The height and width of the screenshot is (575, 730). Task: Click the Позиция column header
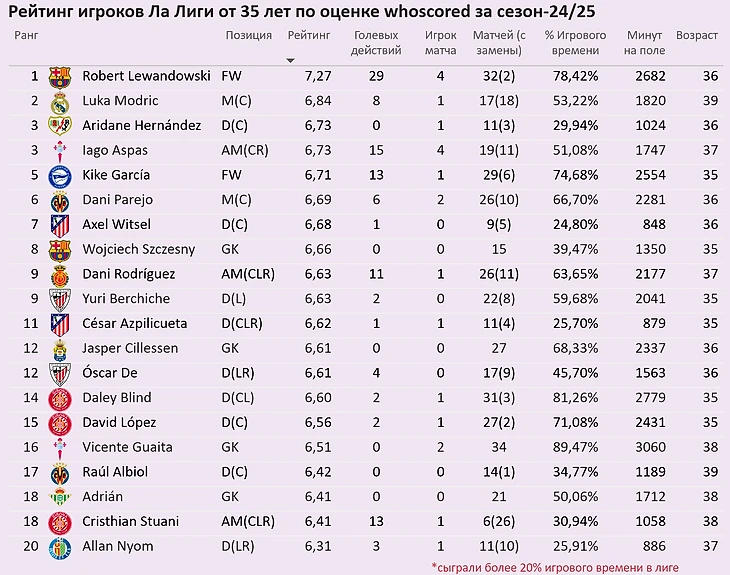pyautogui.click(x=248, y=35)
